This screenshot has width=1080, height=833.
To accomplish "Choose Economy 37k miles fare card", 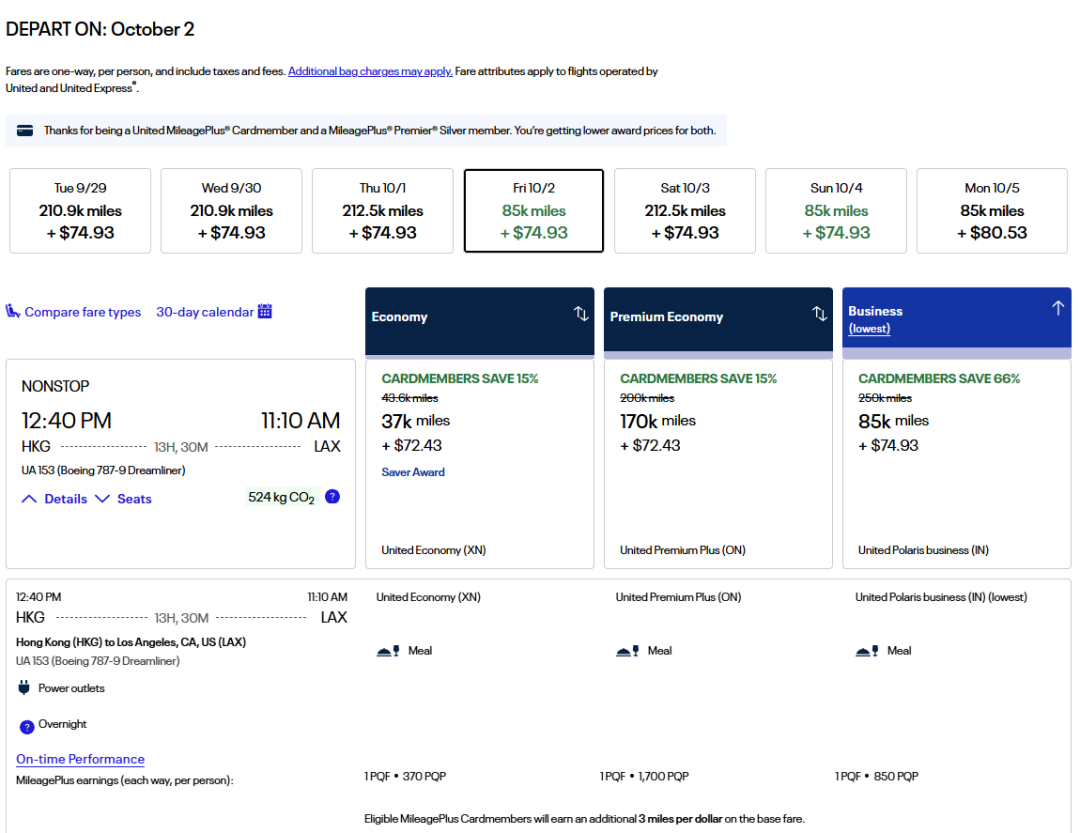I will coord(479,463).
